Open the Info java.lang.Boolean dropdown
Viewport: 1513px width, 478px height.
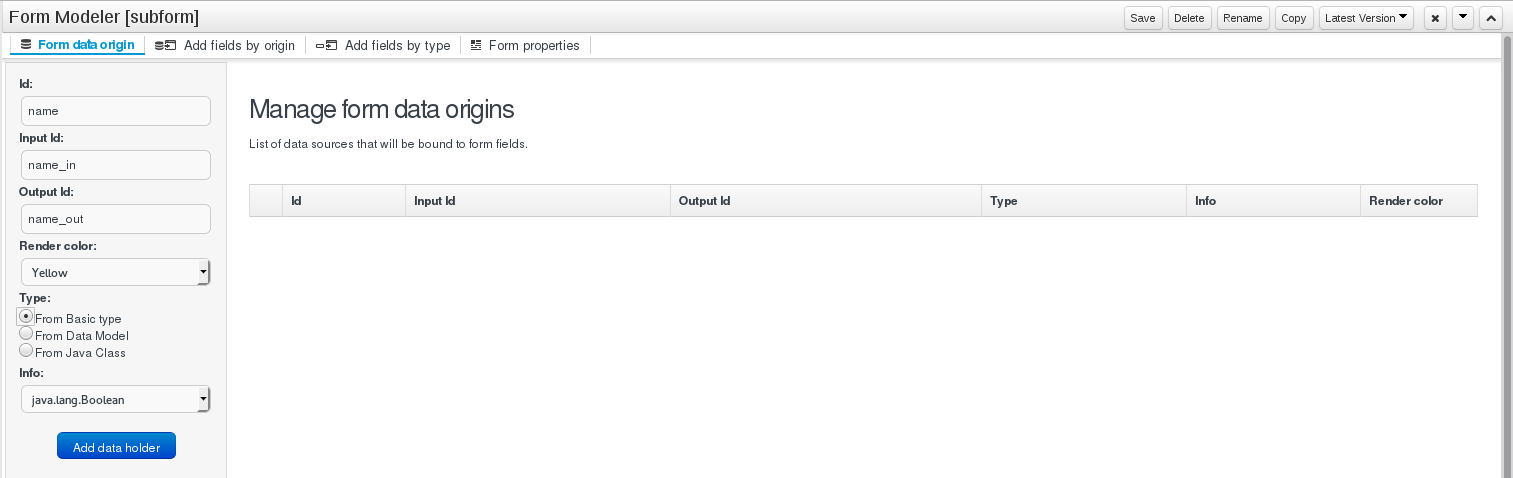coord(115,399)
